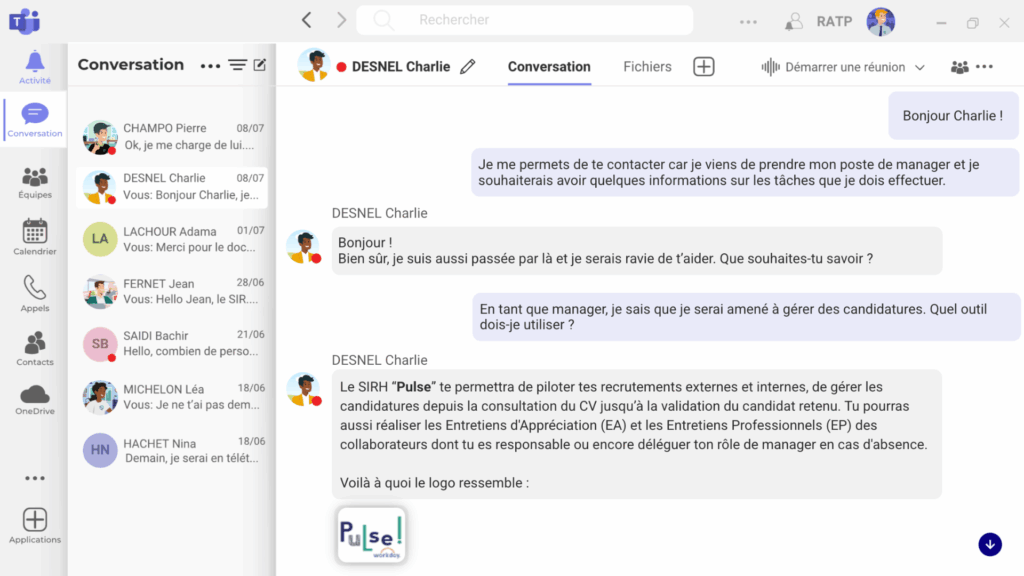Click the new conversation compose icon

(260, 65)
